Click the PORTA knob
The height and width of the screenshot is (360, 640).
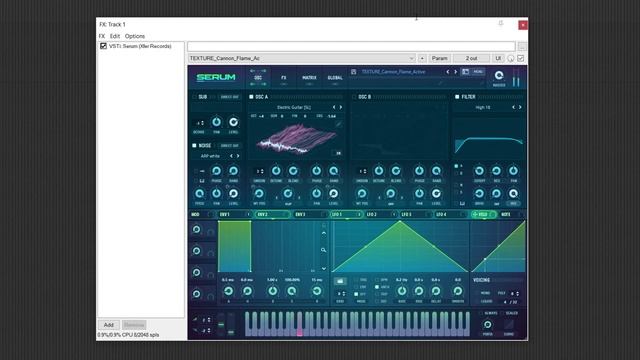tap(487, 325)
